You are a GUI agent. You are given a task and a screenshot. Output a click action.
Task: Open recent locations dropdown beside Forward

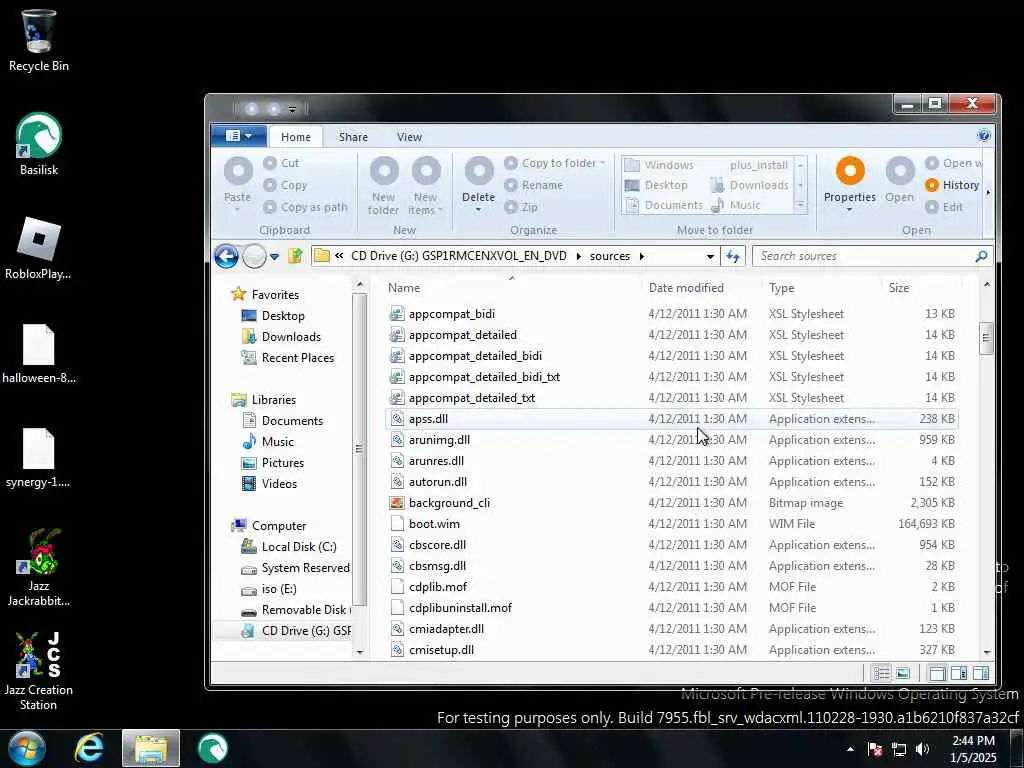pyautogui.click(x=274, y=257)
